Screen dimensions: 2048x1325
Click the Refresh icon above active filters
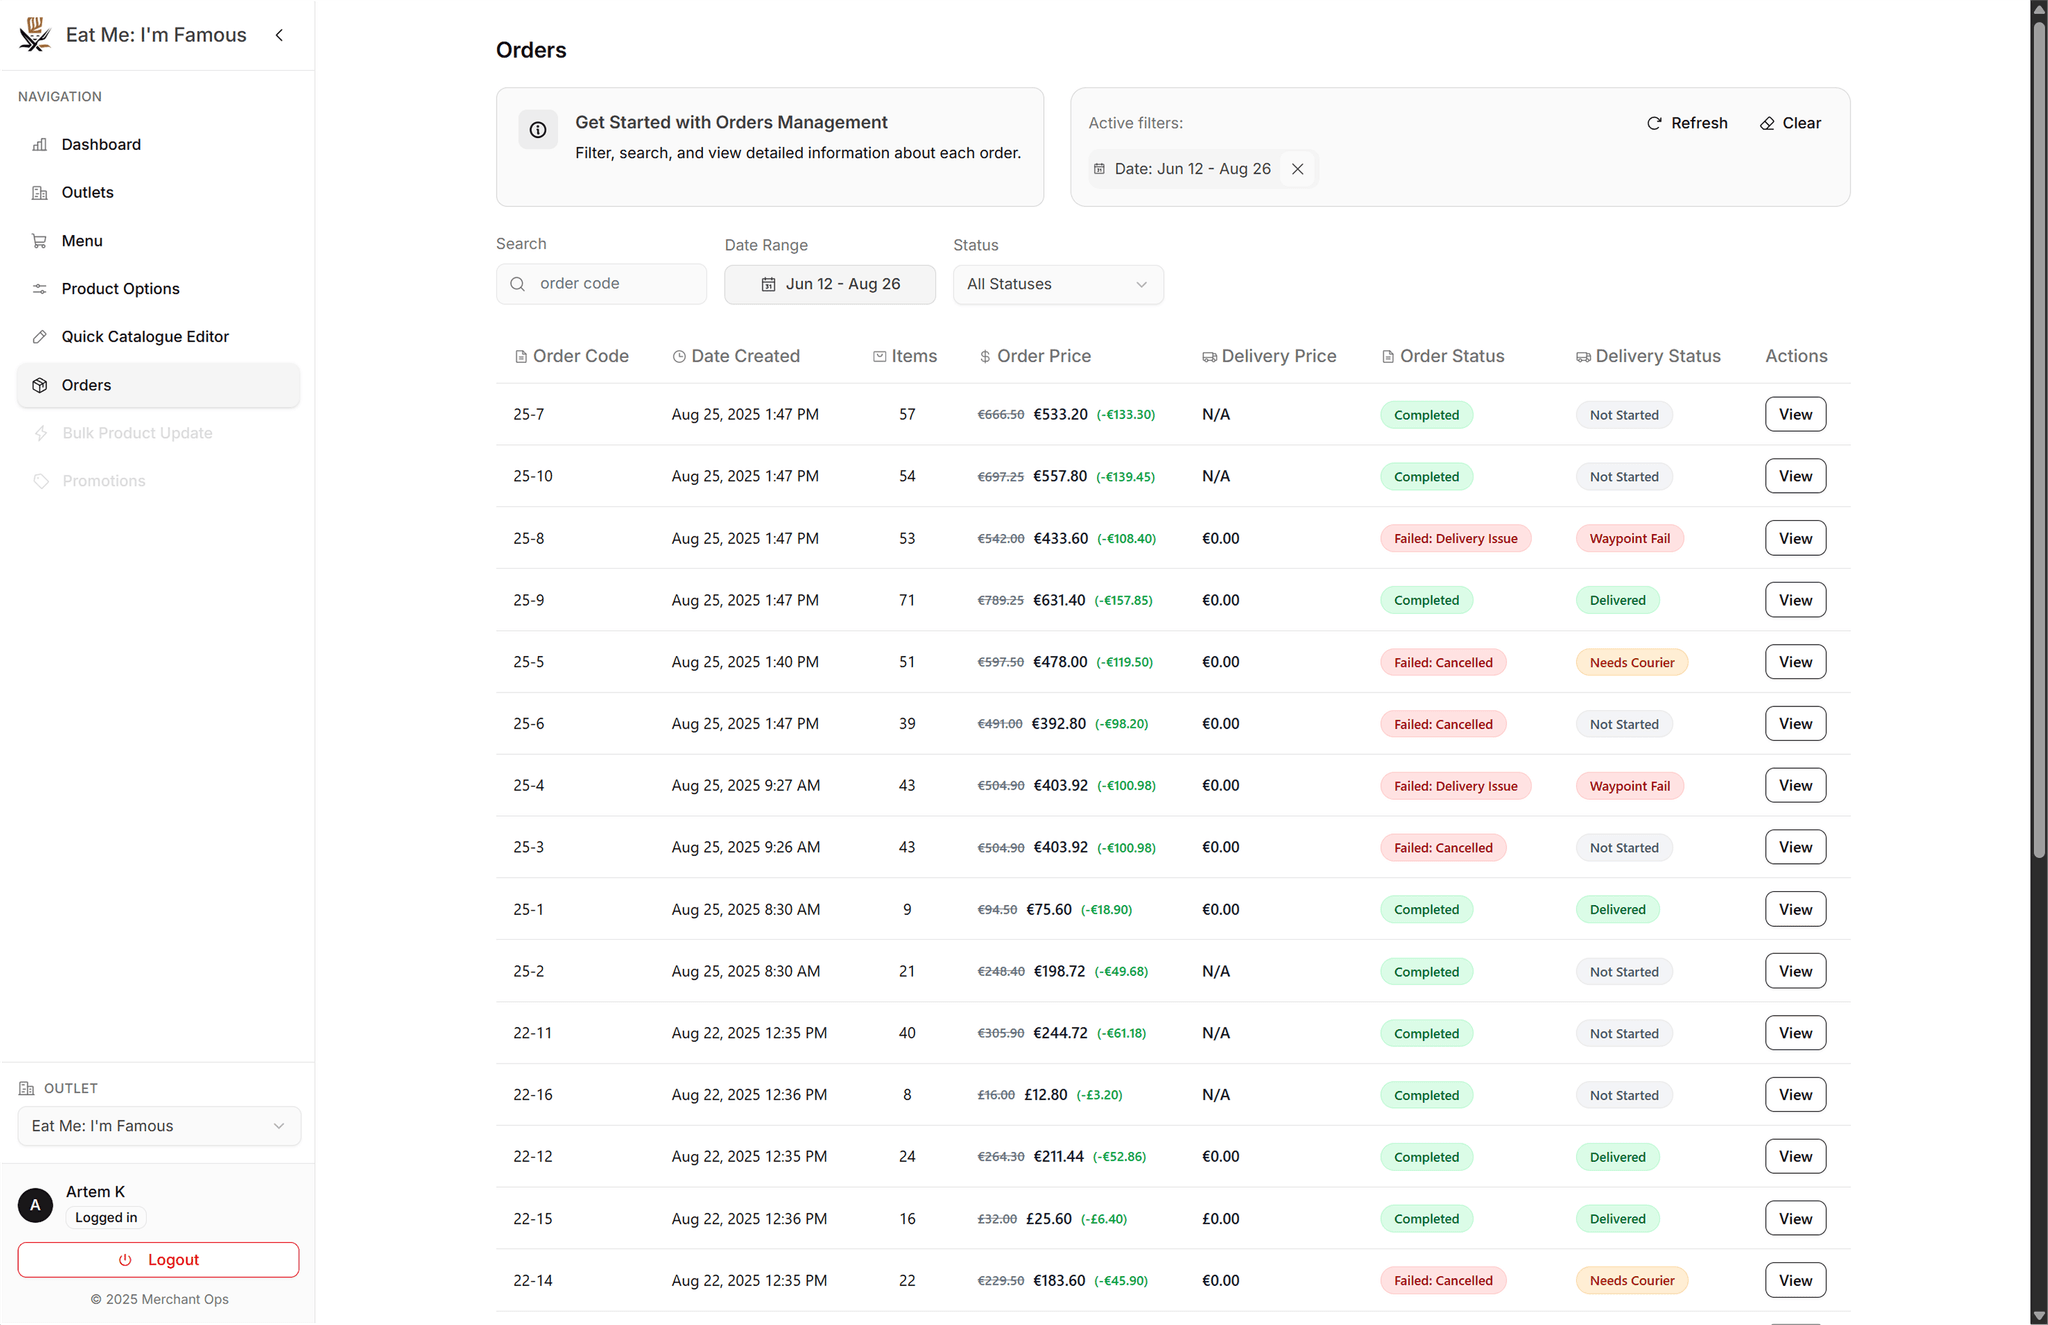coord(1654,123)
